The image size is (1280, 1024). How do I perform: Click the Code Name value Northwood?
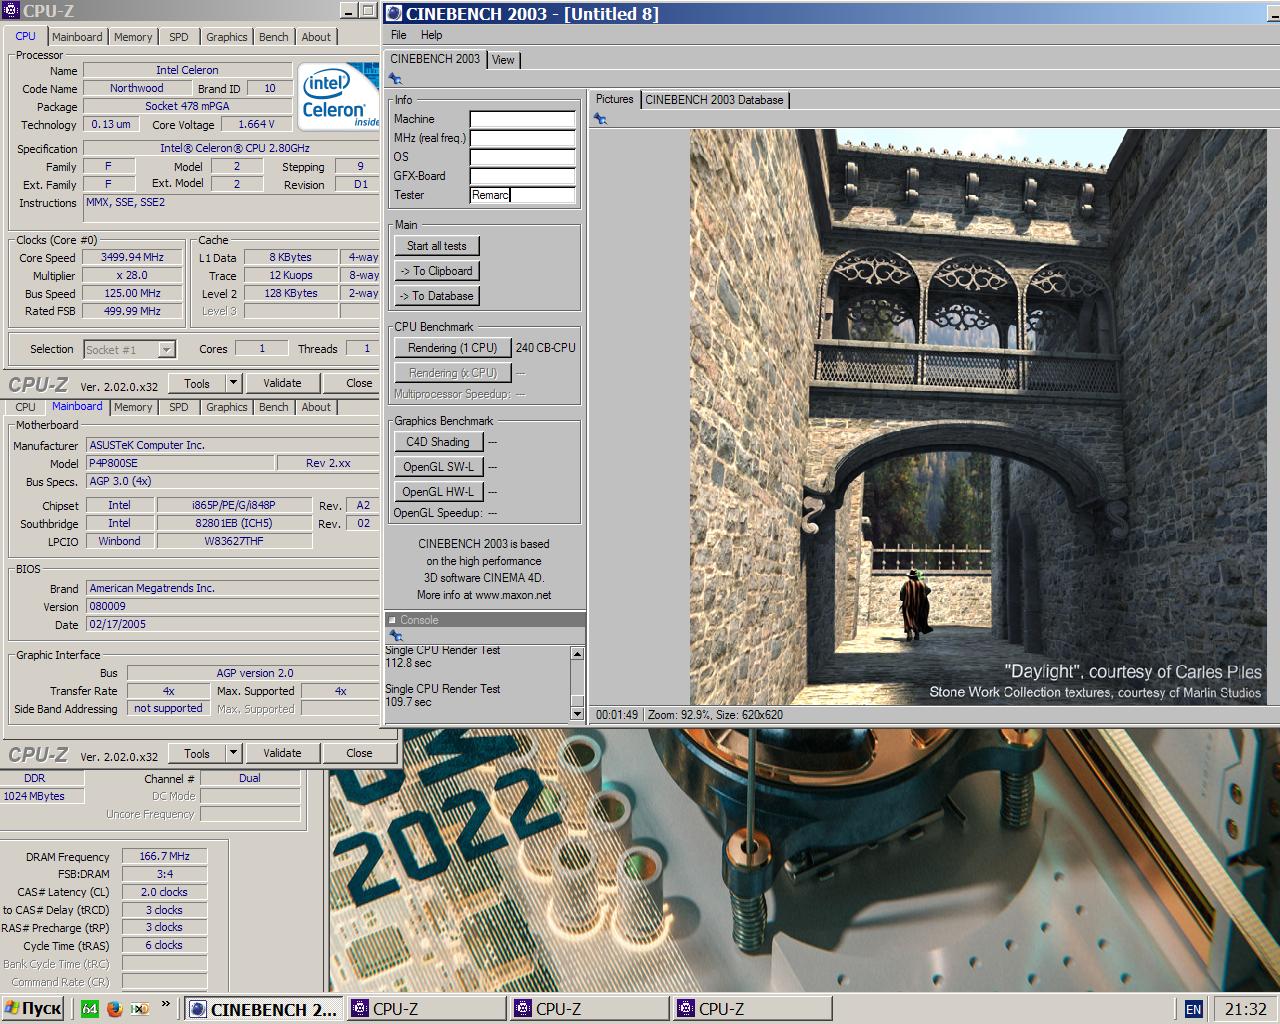(x=137, y=88)
